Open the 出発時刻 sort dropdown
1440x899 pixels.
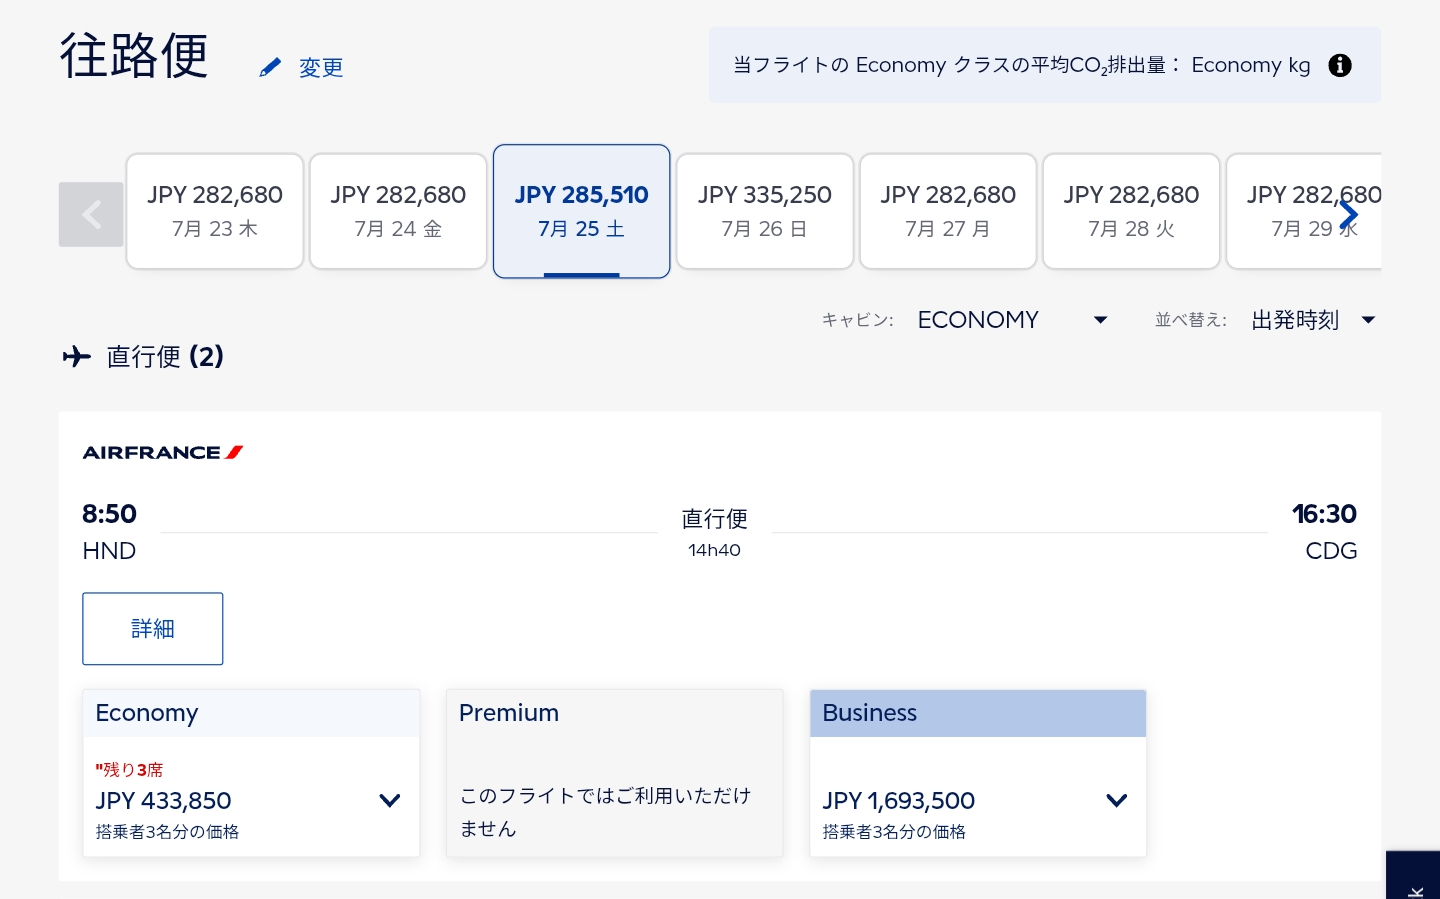(x=1313, y=320)
